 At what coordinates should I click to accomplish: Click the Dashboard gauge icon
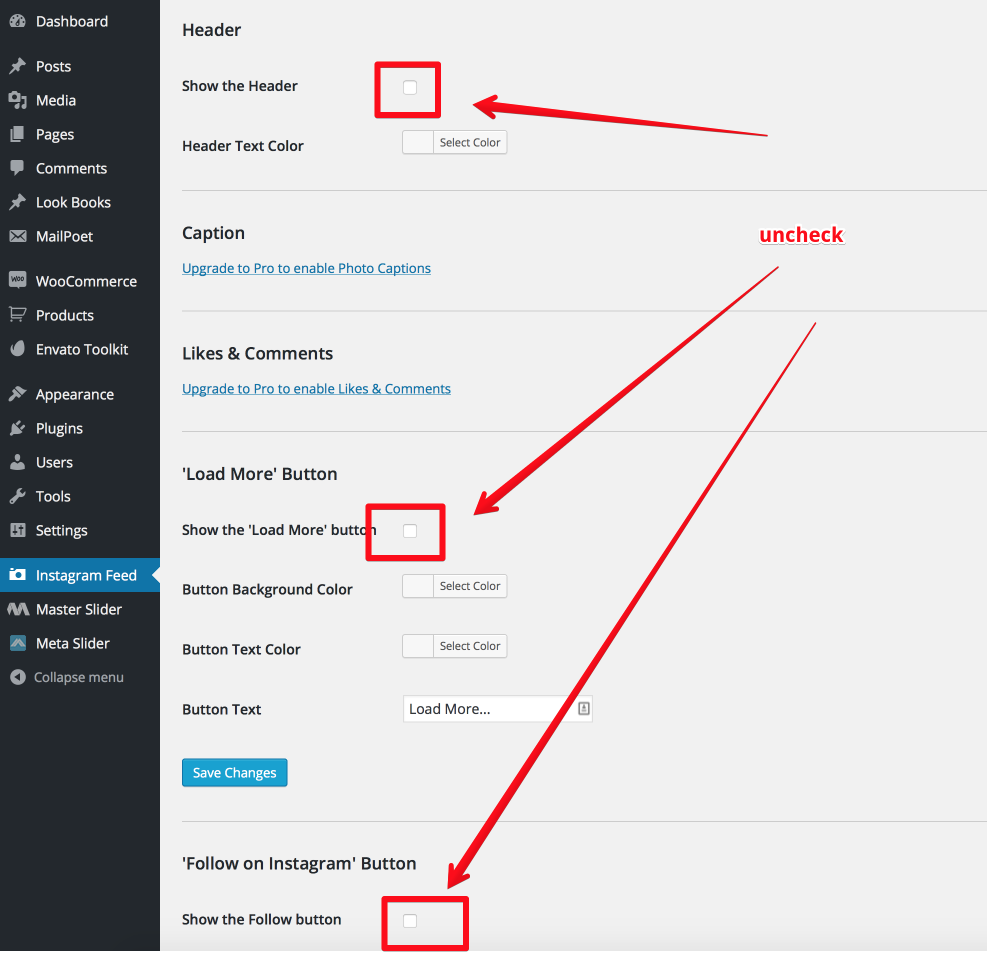click(x=18, y=21)
